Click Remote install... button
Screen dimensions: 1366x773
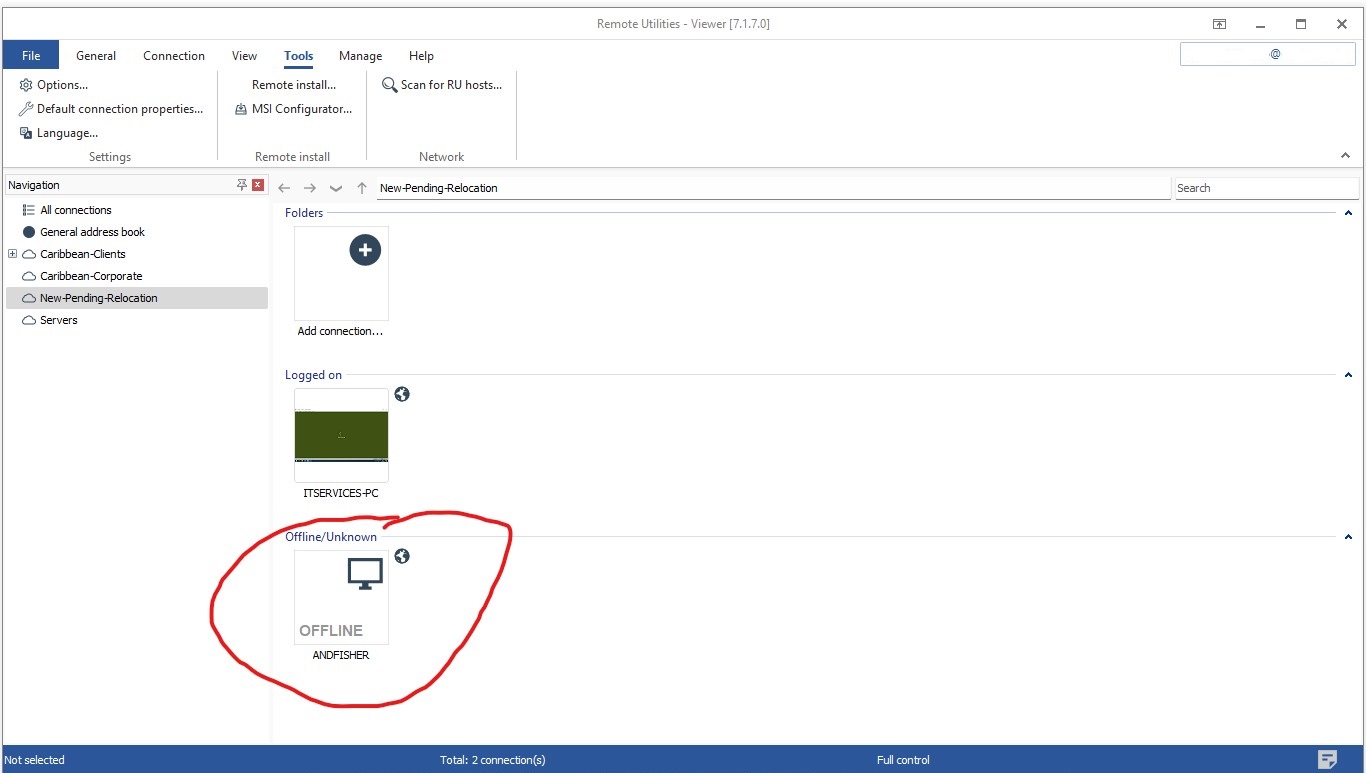[293, 85]
